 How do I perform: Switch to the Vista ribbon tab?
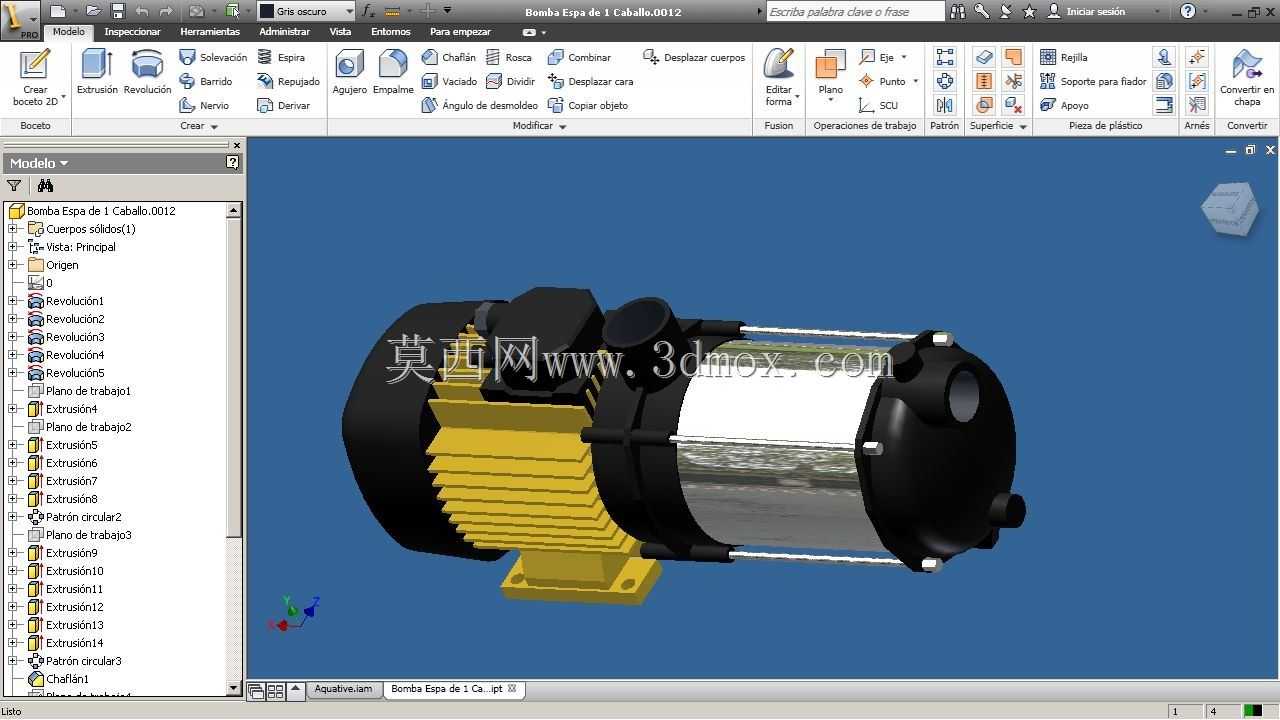(341, 31)
